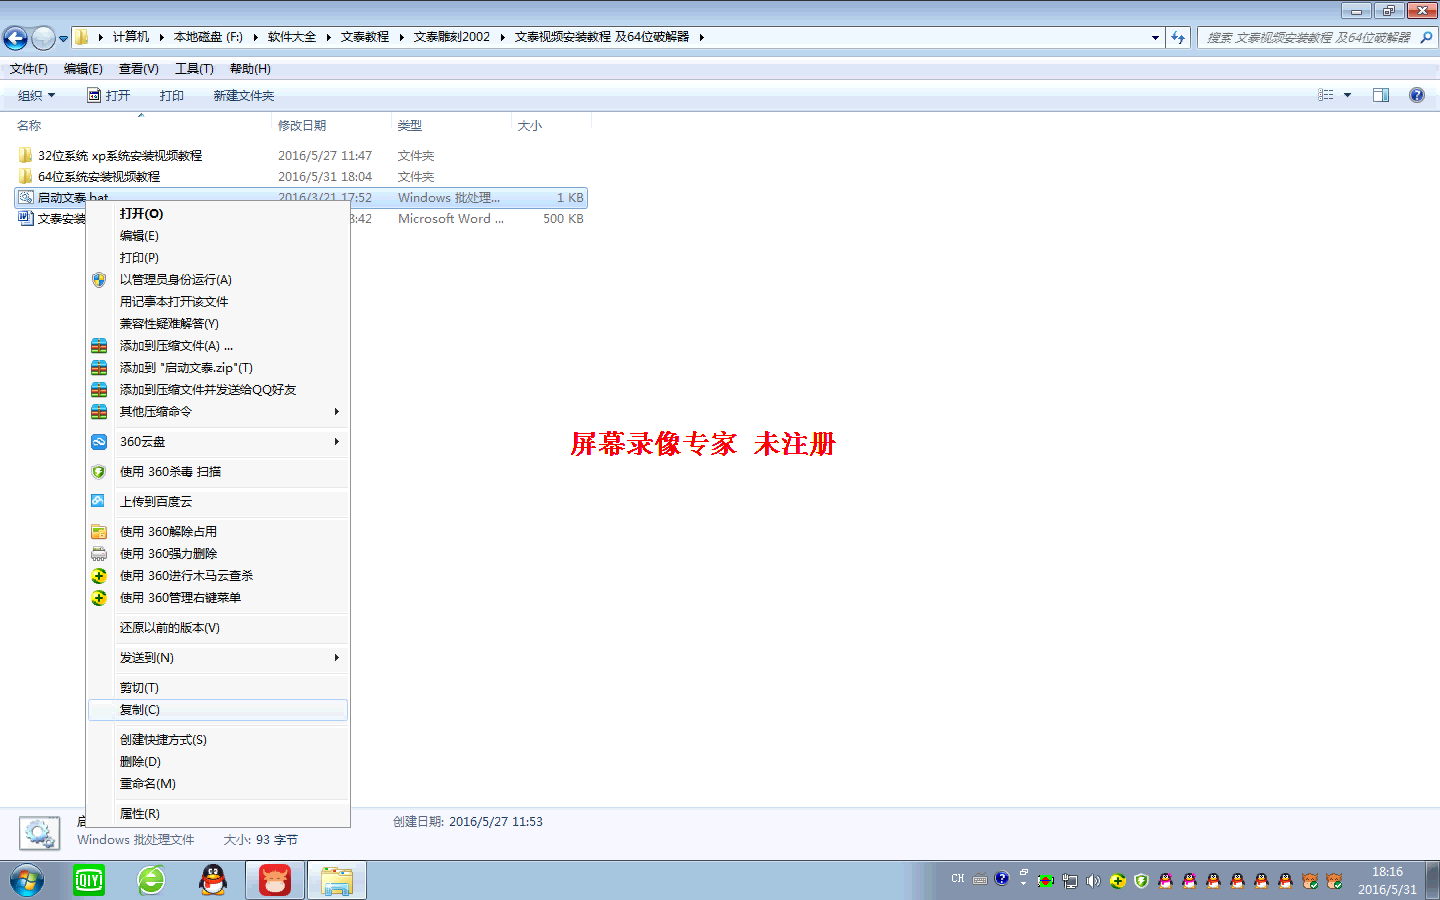Open the 查看(V) menu
The height and width of the screenshot is (900, 1440).
tap(139, 69)
